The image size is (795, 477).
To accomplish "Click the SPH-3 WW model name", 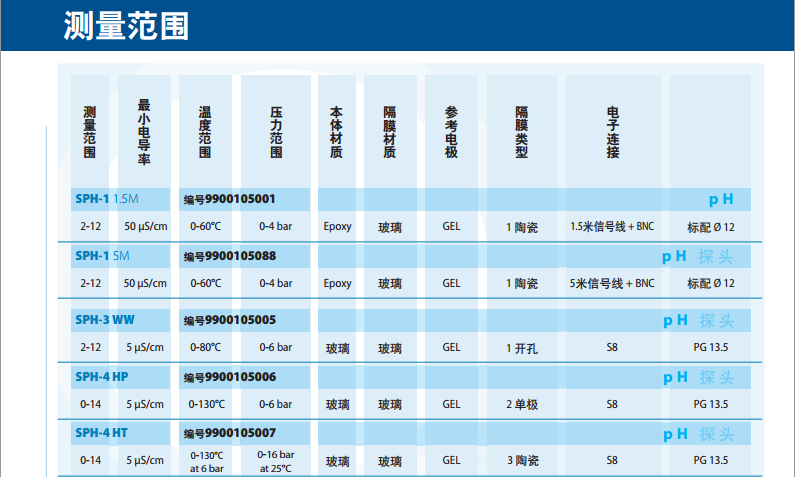I will pos(105,320).
